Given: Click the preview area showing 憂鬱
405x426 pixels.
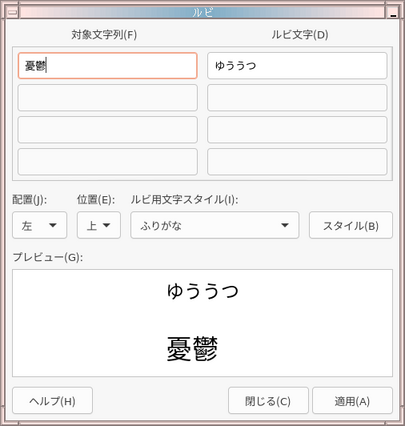Looking at the screenshot, I should point(202,323).
